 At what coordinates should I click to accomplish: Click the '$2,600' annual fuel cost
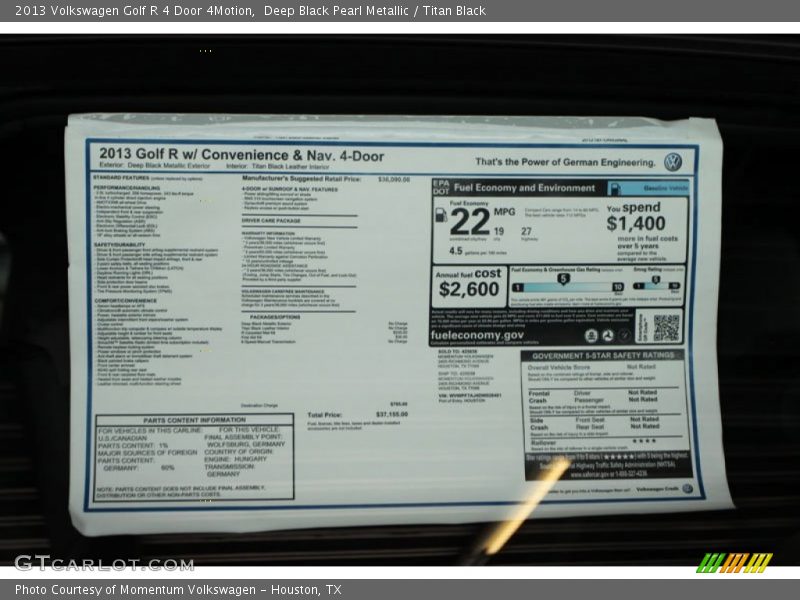pos(469,289)
